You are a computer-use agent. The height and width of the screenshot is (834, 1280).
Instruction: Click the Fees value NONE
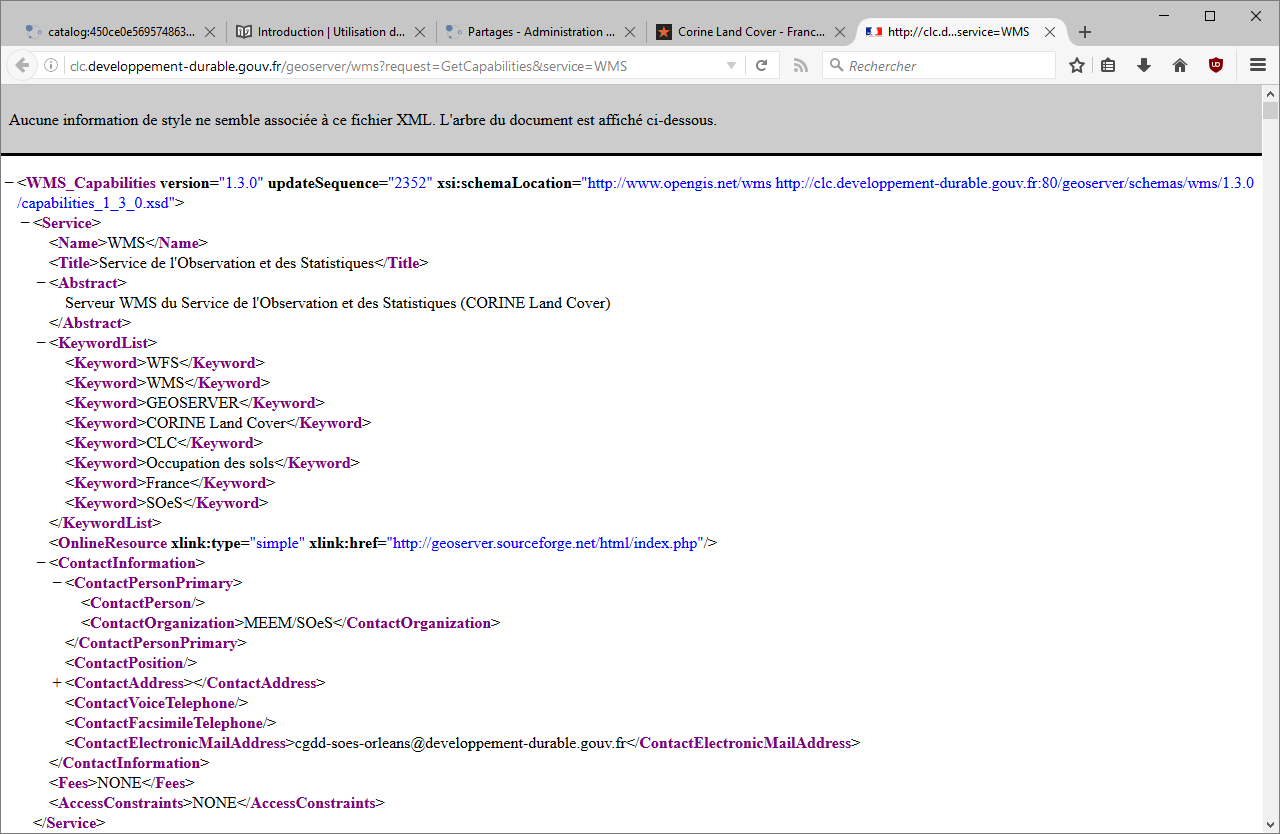point(119,783)
